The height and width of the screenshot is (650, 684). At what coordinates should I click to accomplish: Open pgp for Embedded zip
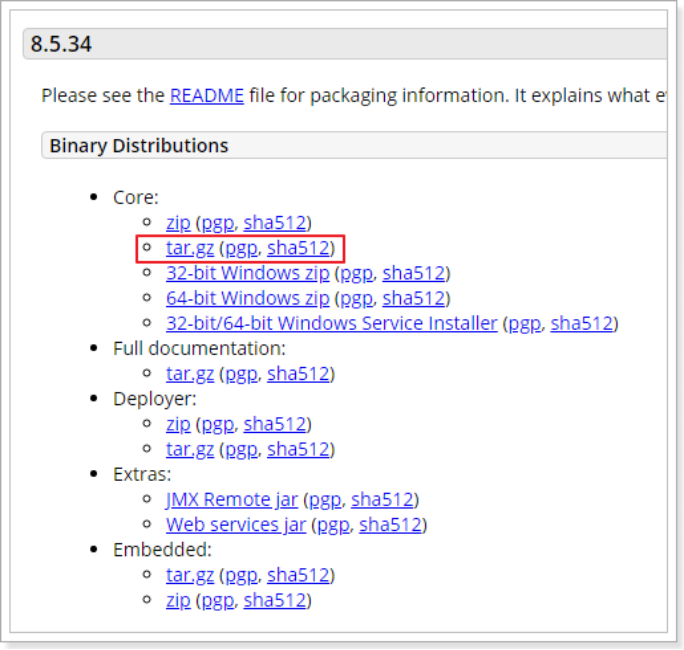tap(218, 602)
